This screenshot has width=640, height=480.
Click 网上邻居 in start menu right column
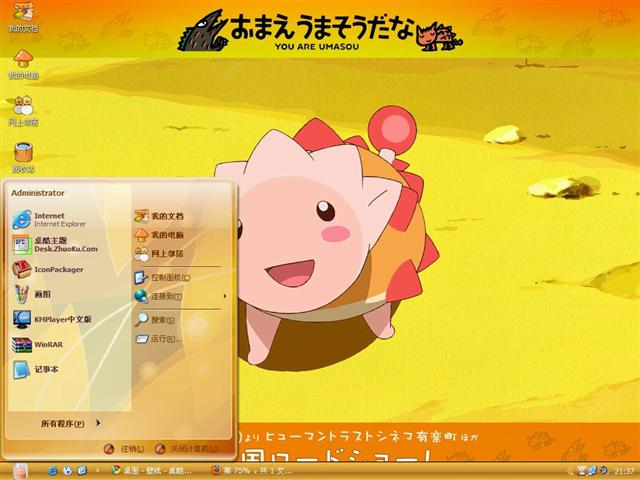pyautogui.click(x=159, y=253)
